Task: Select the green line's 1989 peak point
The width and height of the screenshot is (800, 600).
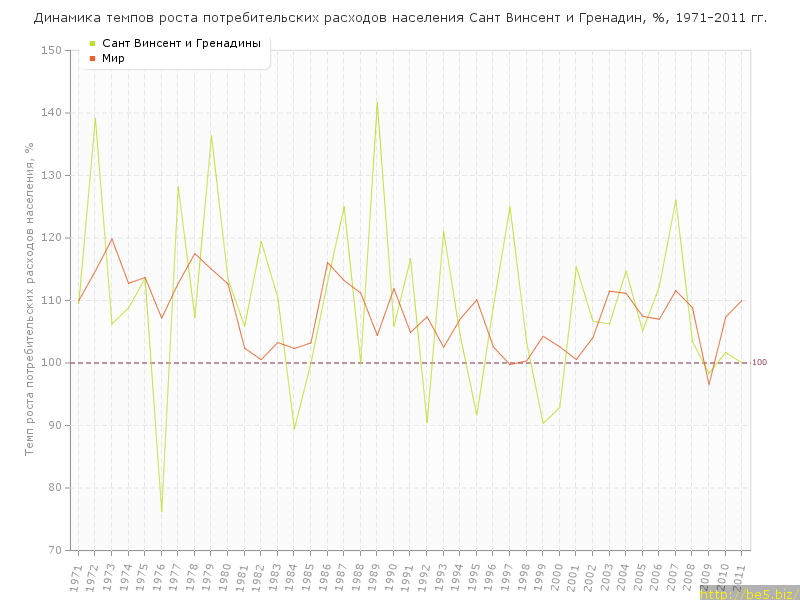Action: coord(377,101)
